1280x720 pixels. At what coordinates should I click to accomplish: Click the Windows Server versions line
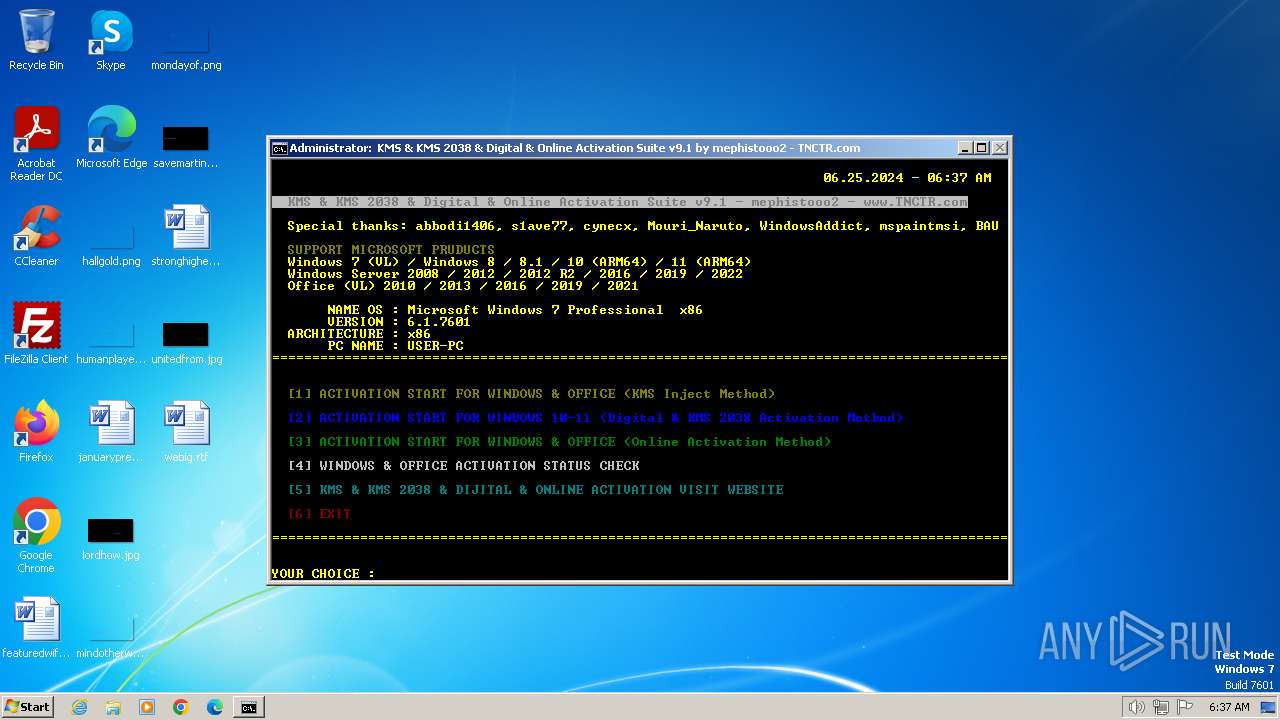click(x=515, y=274)
